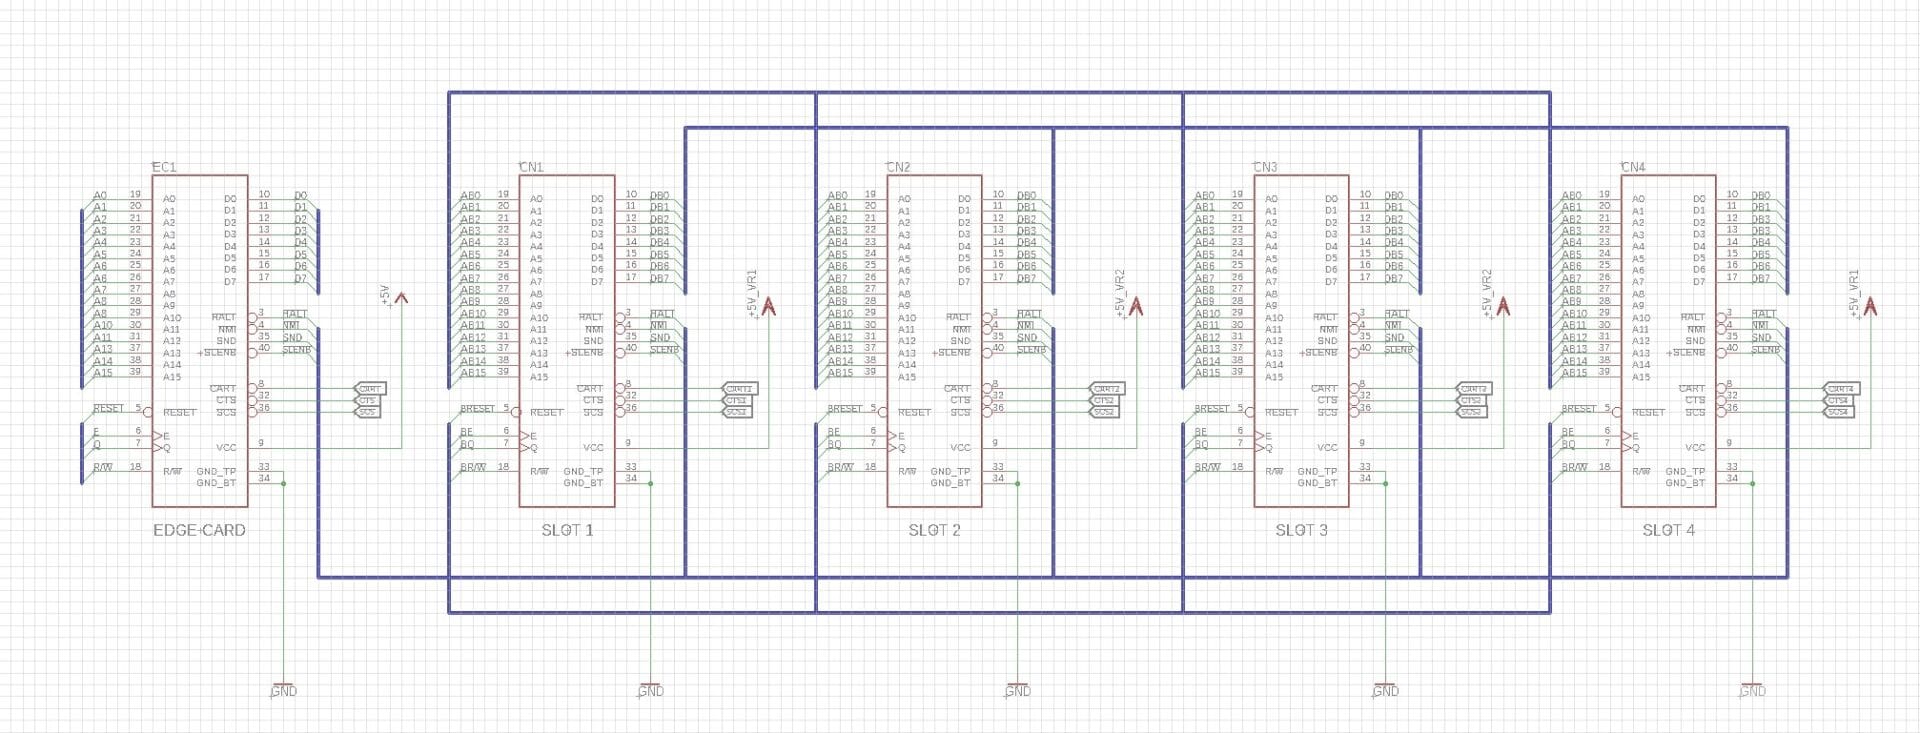Image resolution: width=1920 pixels, height=733 pixels.
Task: Select the SCS2 net label on CN2
Action: pos(1103,412)
